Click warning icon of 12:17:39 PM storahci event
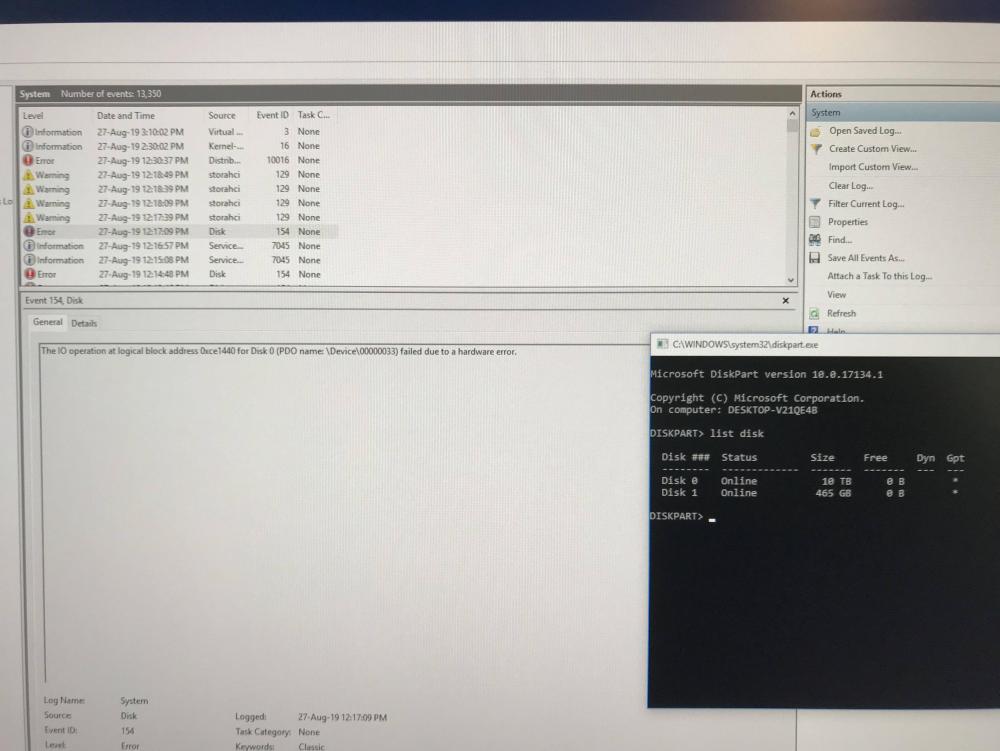 pos(29,217)
